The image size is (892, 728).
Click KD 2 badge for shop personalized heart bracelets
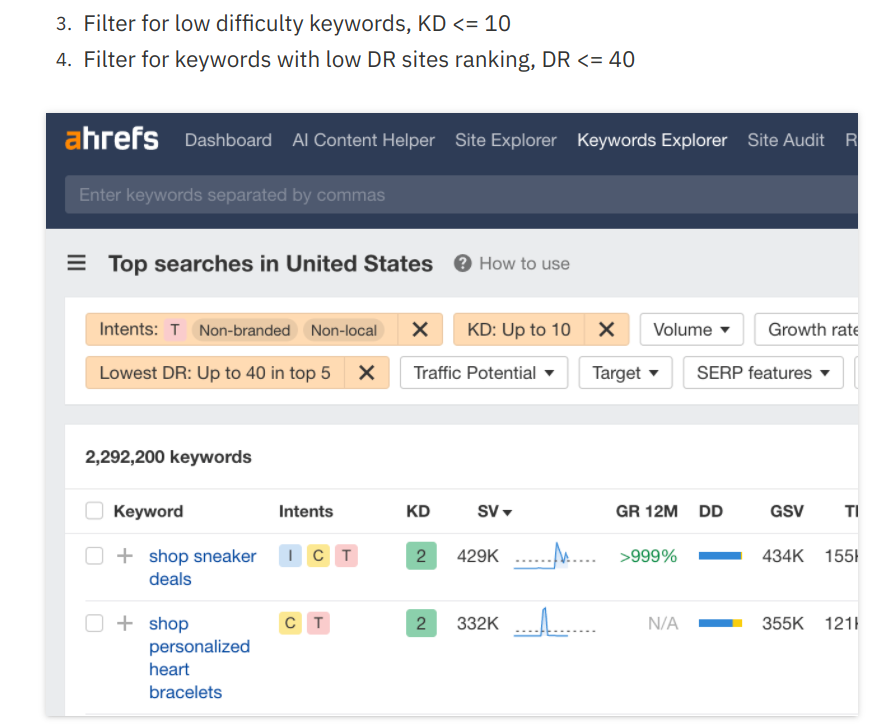421,623
